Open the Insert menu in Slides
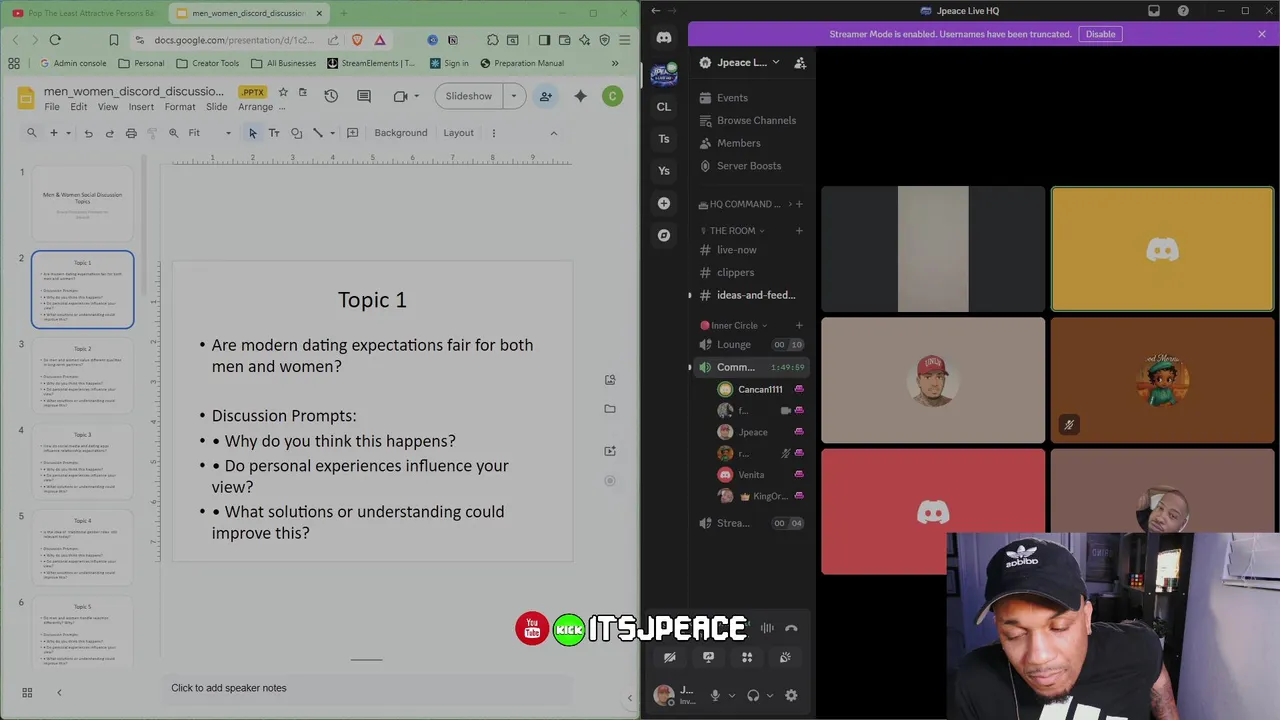The width and height of the screenshot is (1280, 720). click(x=141, y=107)
